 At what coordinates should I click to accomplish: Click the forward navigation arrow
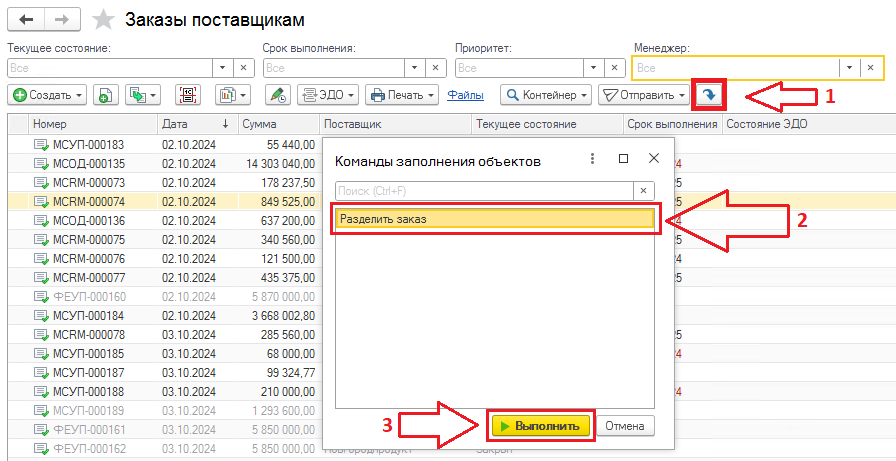[61, 20]
